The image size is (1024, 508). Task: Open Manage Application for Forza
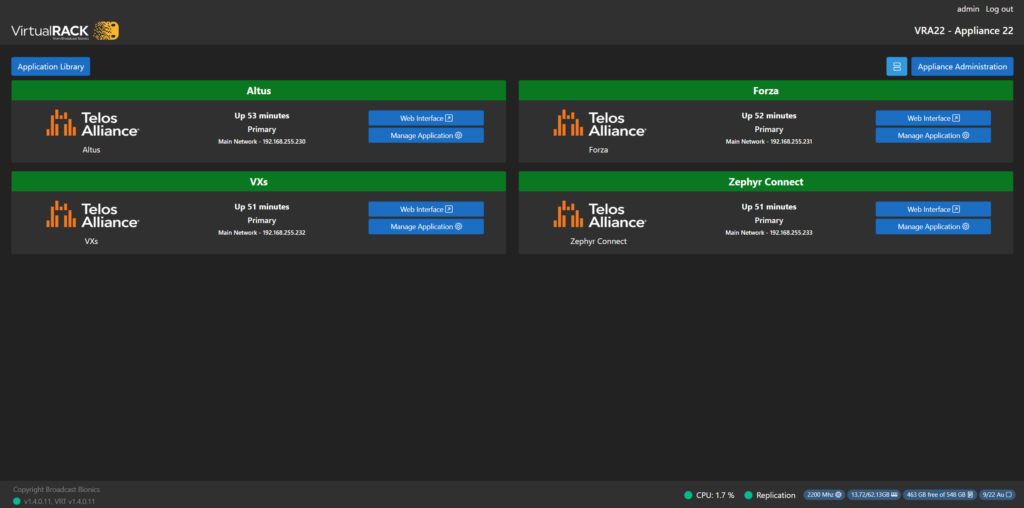pos(933,136)
